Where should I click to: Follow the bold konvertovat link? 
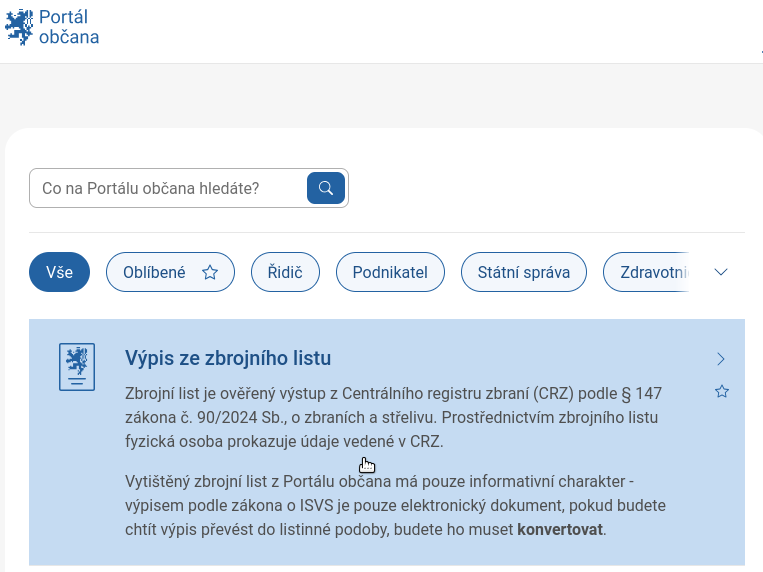[x=560, y=529]
